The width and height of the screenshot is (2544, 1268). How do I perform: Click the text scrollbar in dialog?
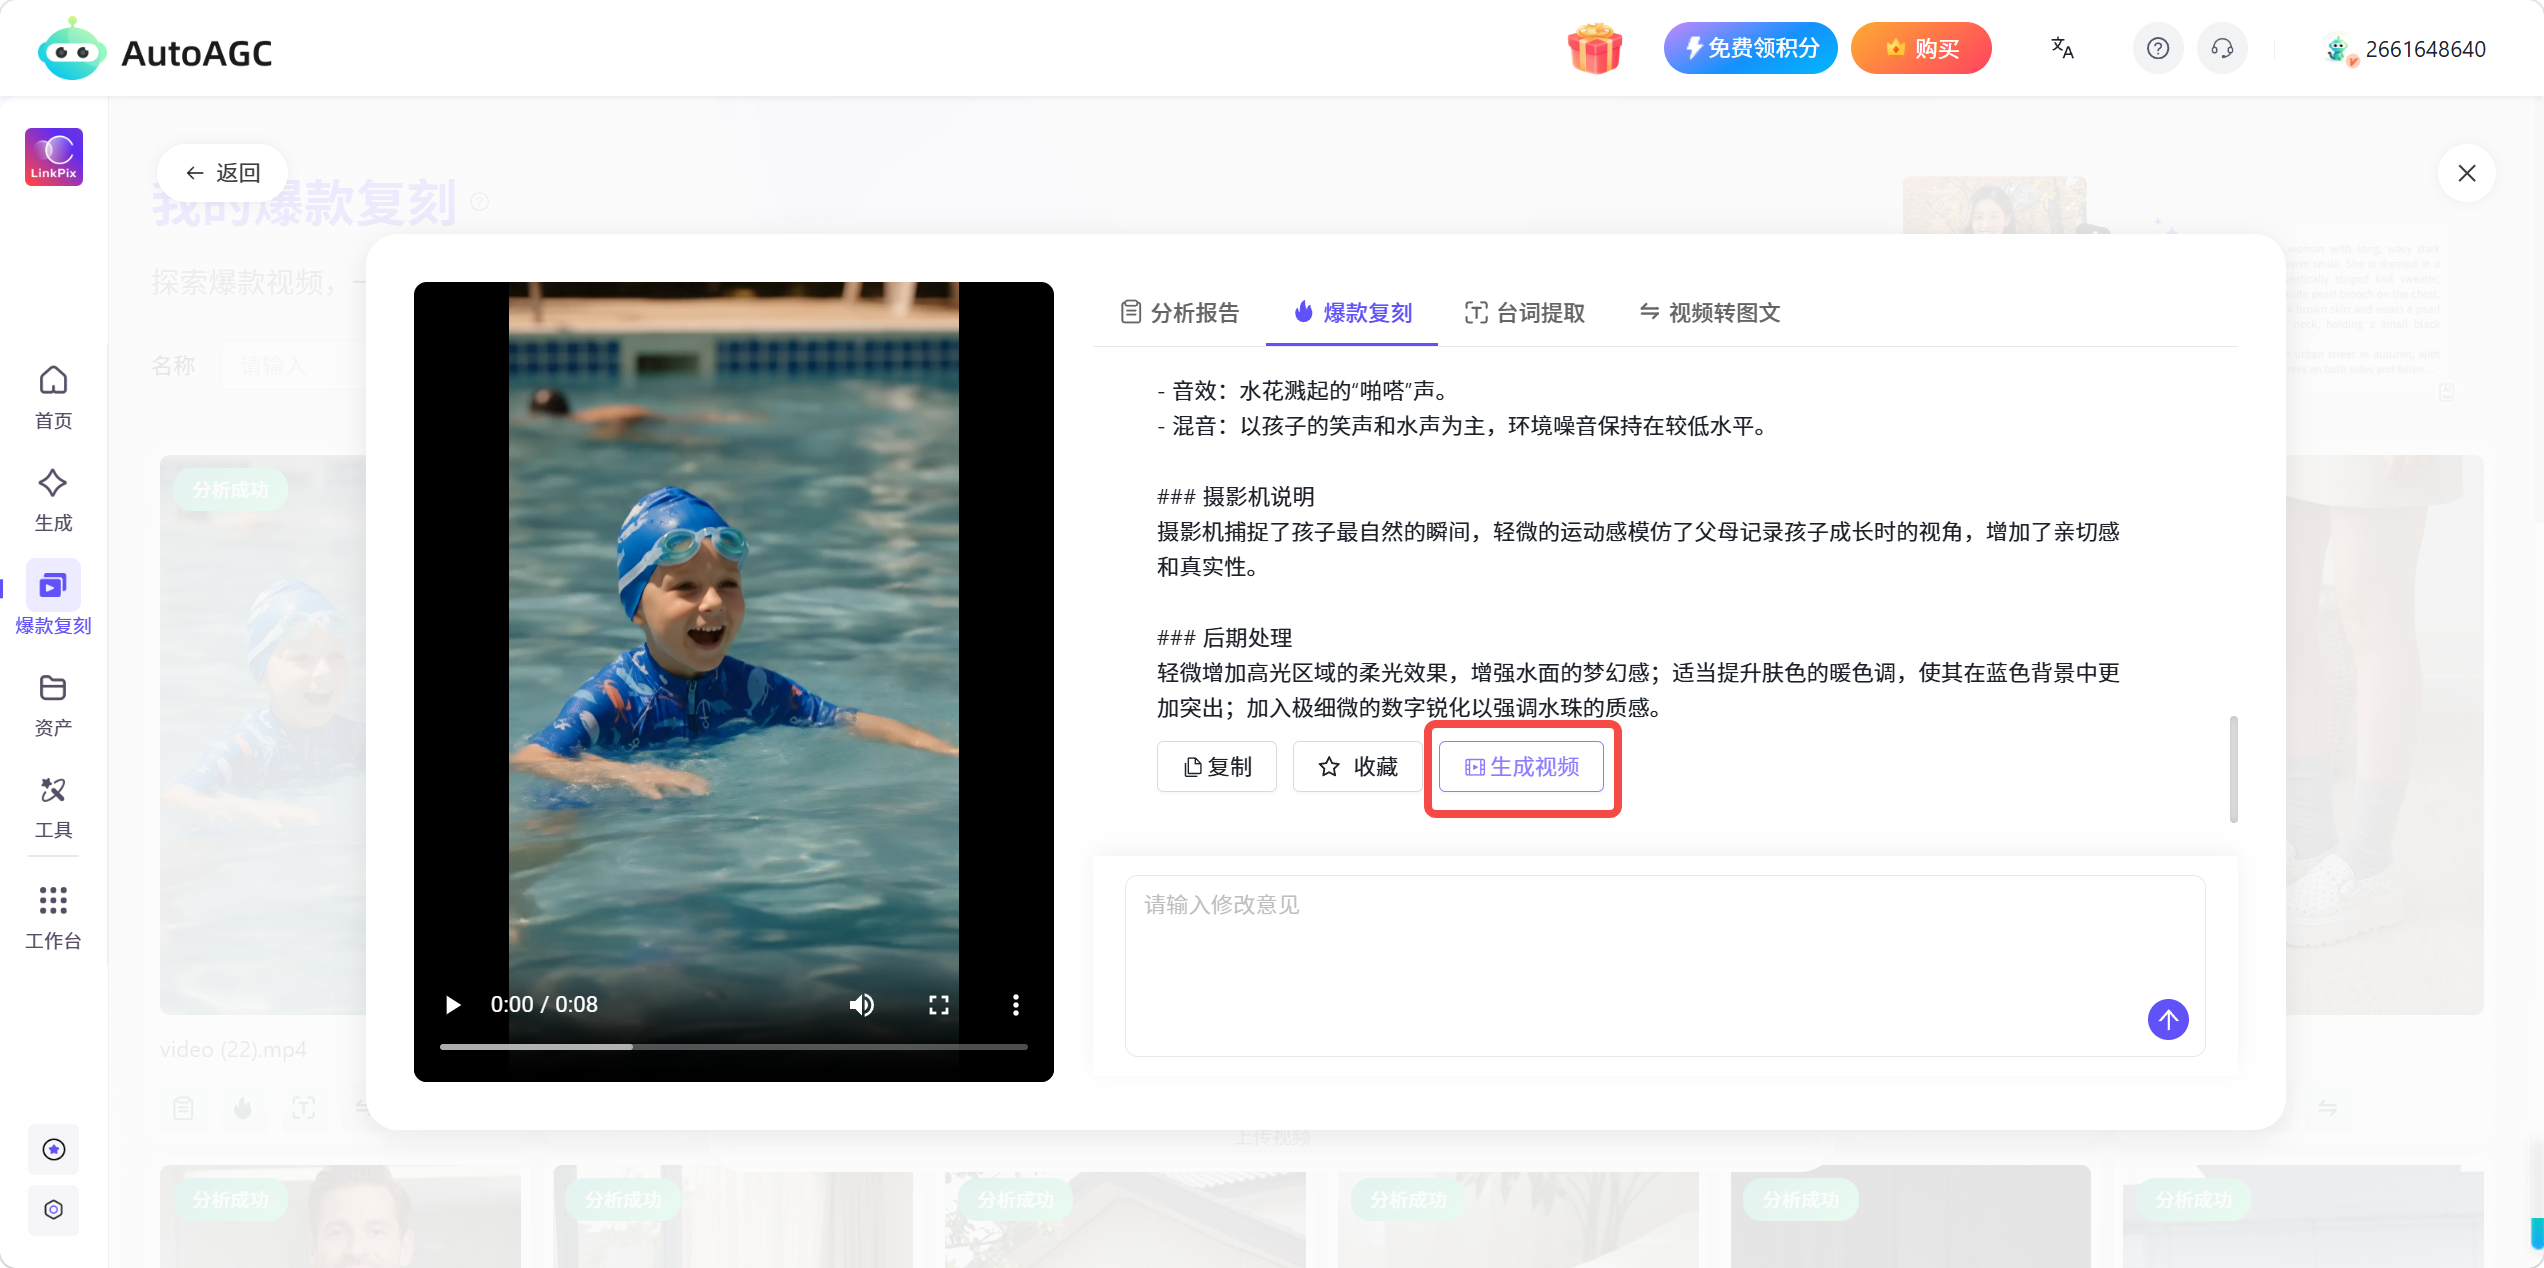click(x=2233, y=769)
